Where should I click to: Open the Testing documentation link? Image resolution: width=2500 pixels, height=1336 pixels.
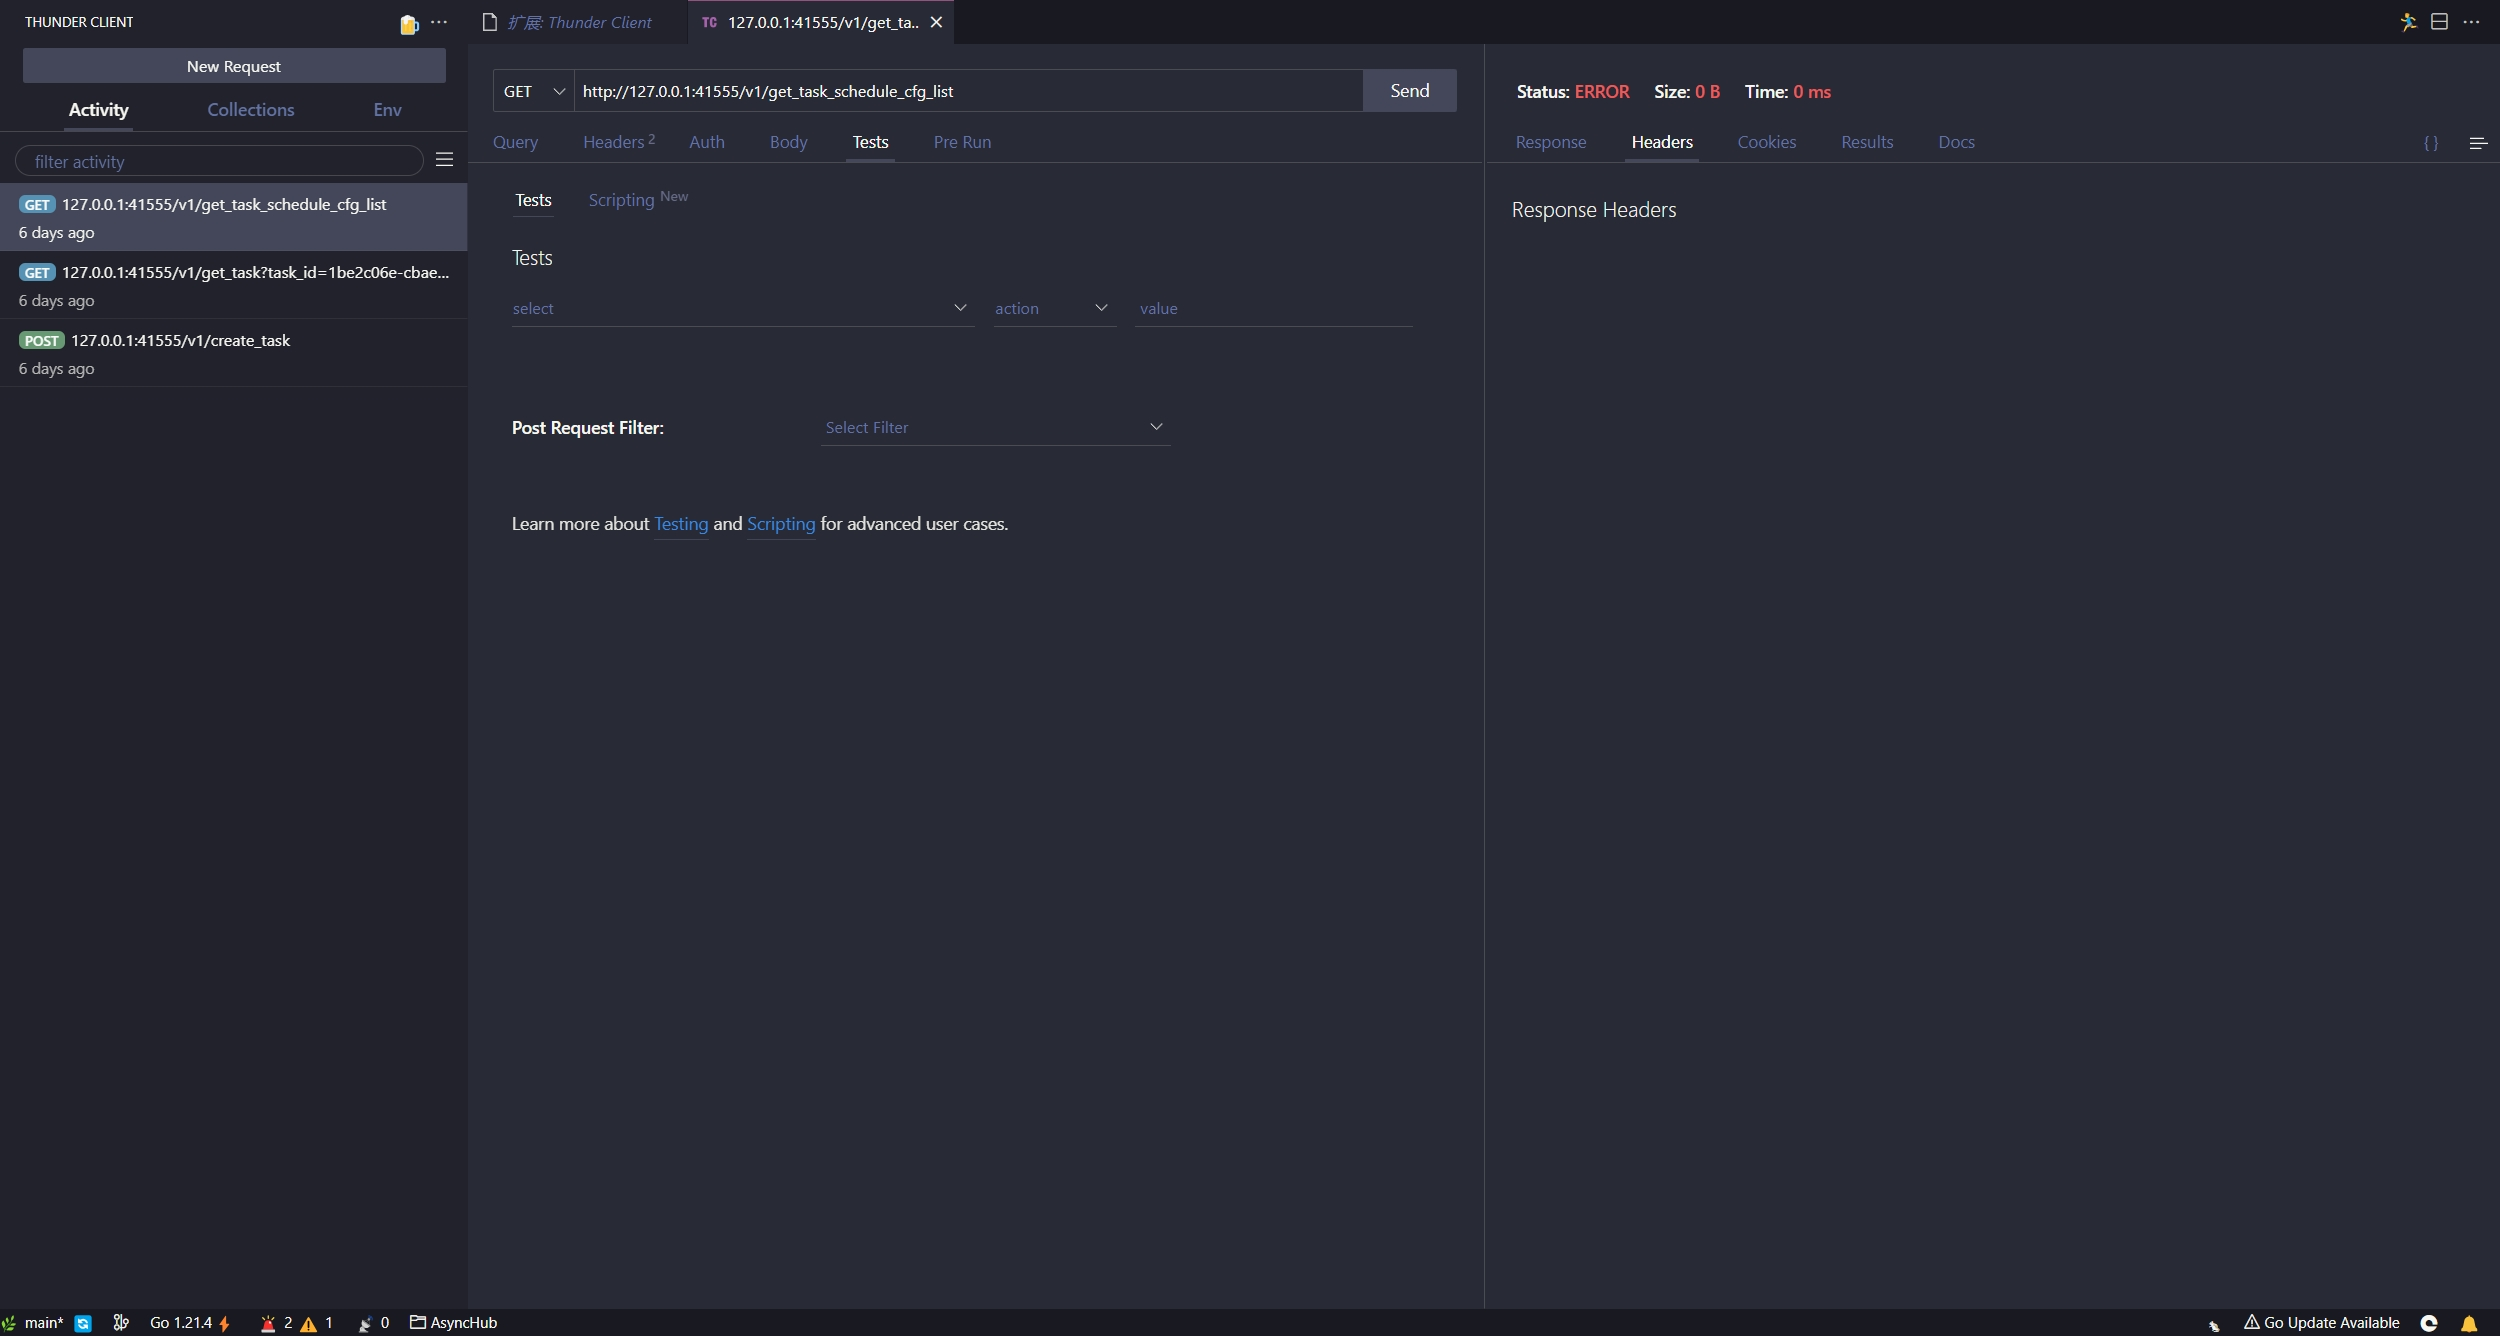tap(680, 524)
